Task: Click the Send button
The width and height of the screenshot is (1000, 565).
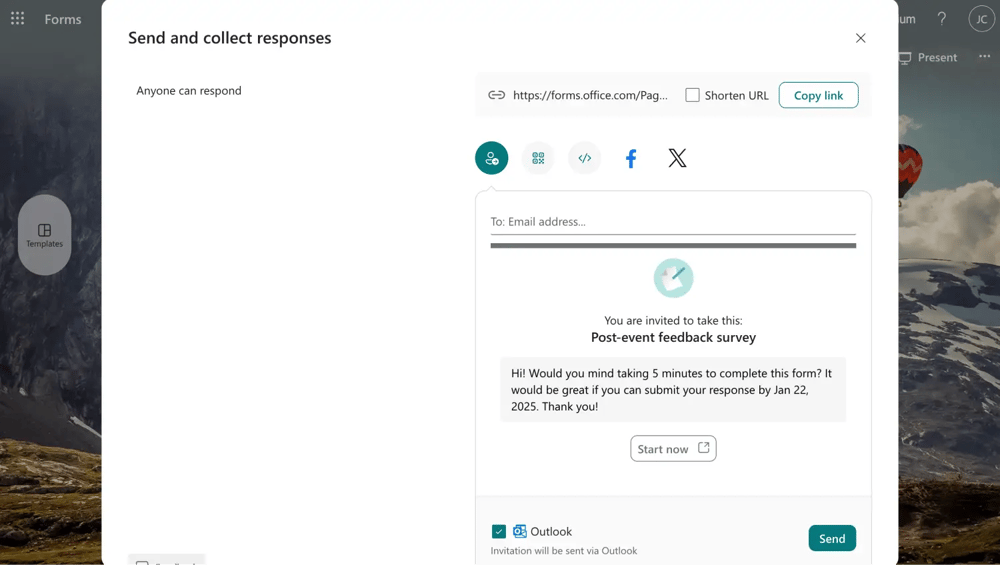Action: click(832, 538)
